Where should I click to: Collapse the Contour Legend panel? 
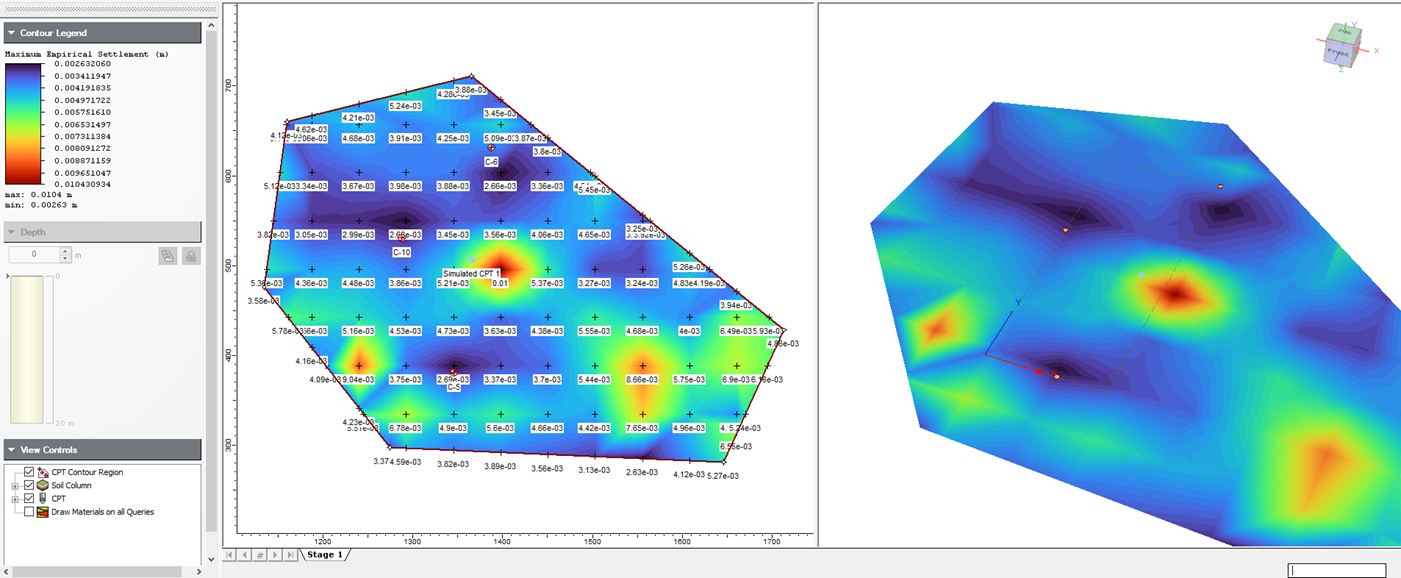(11, 33)
